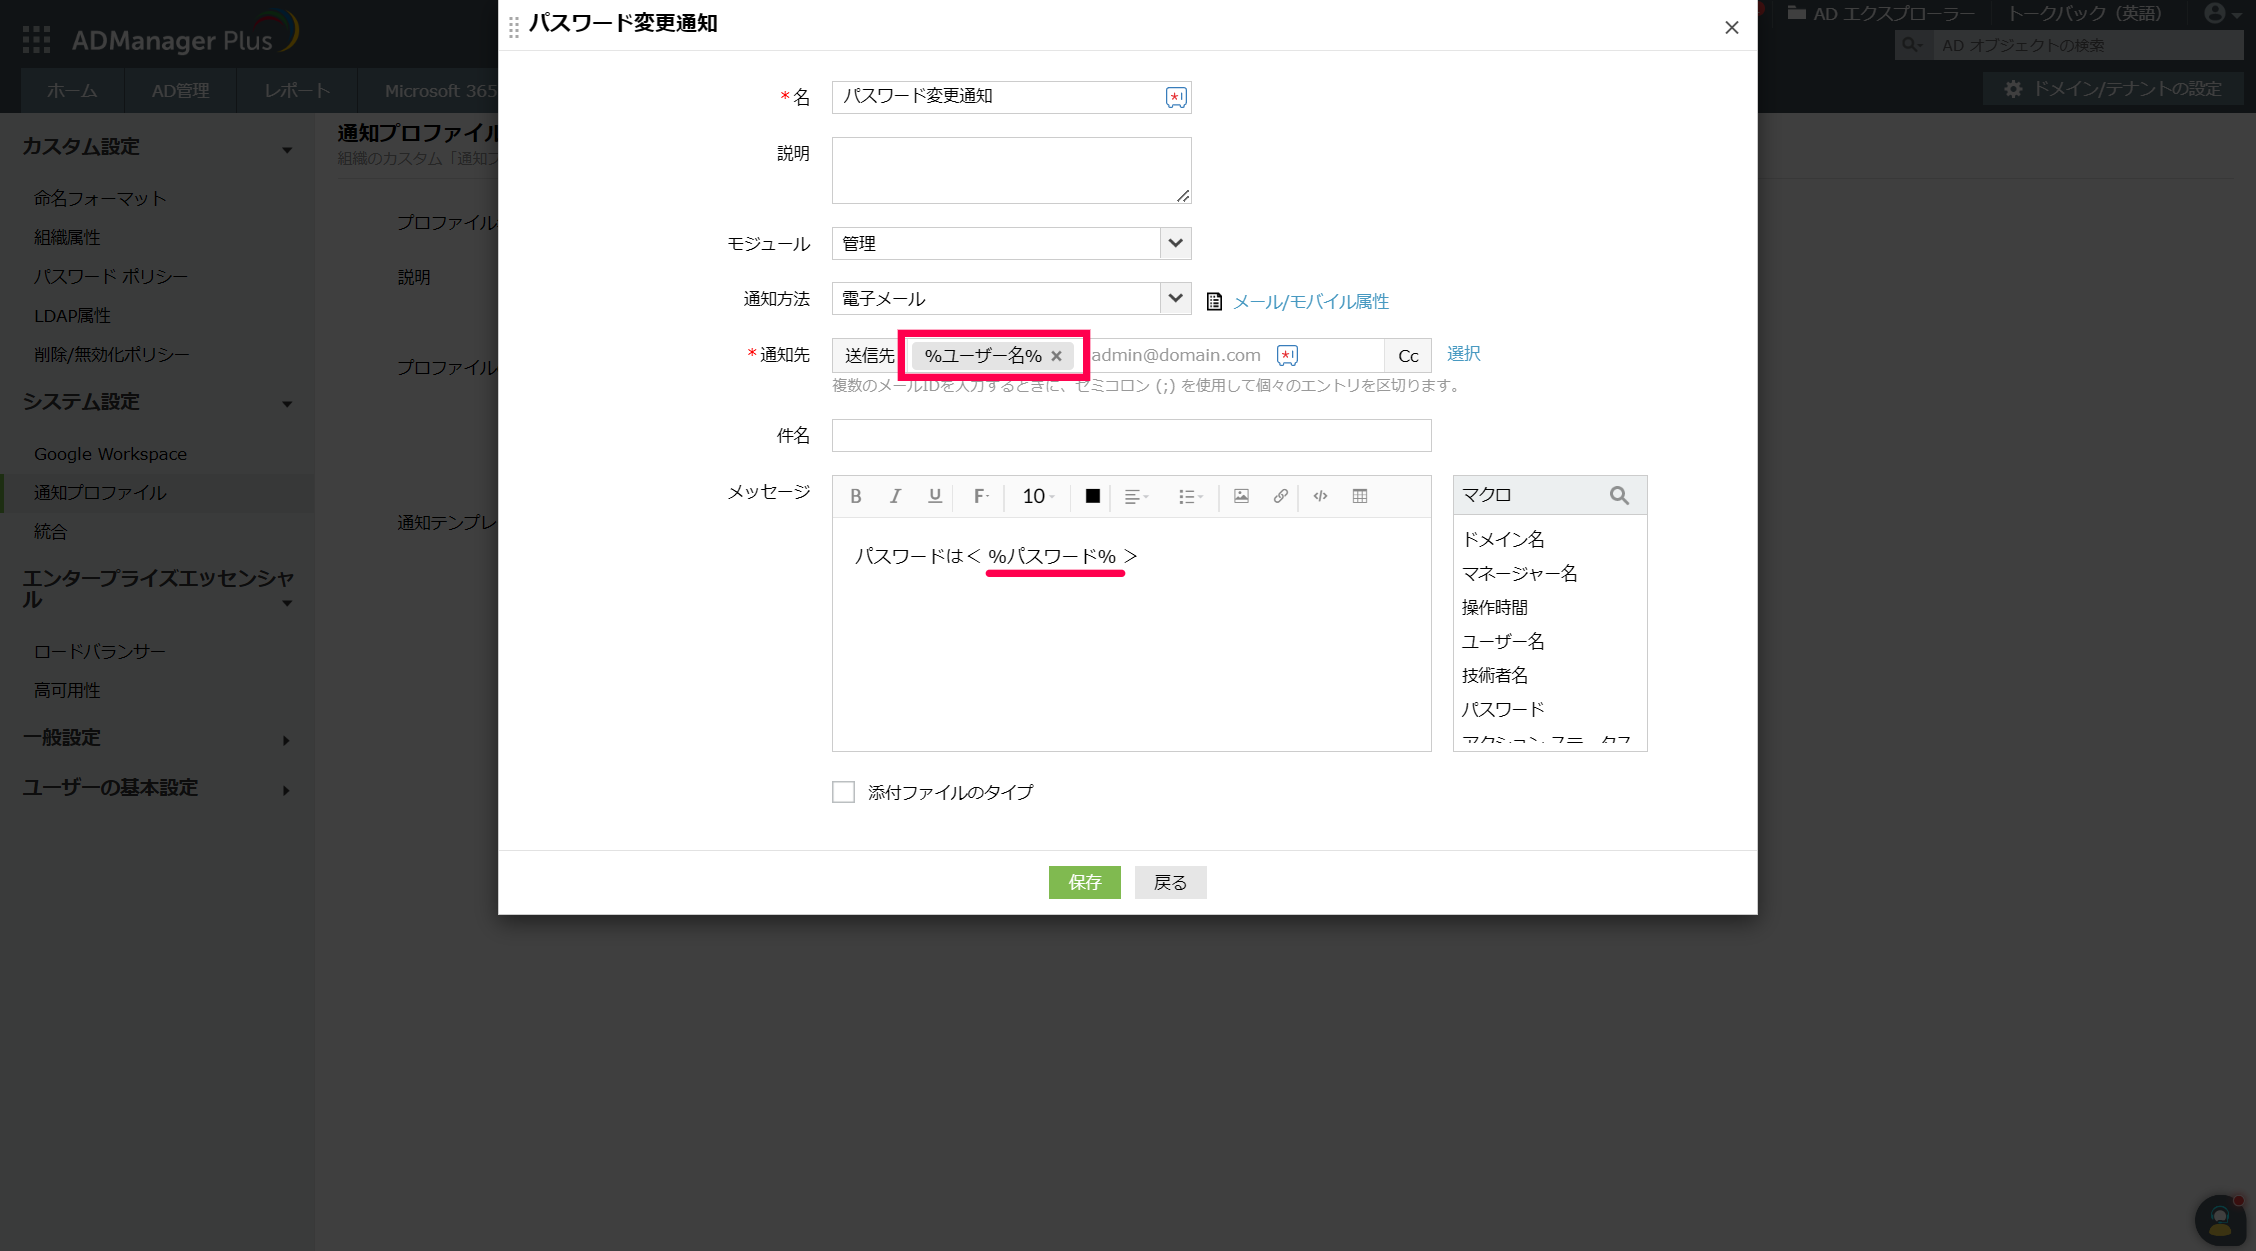2256x1251 pixels.
Task: Open the モジュール dropdown
Action: click(1175, 243)
